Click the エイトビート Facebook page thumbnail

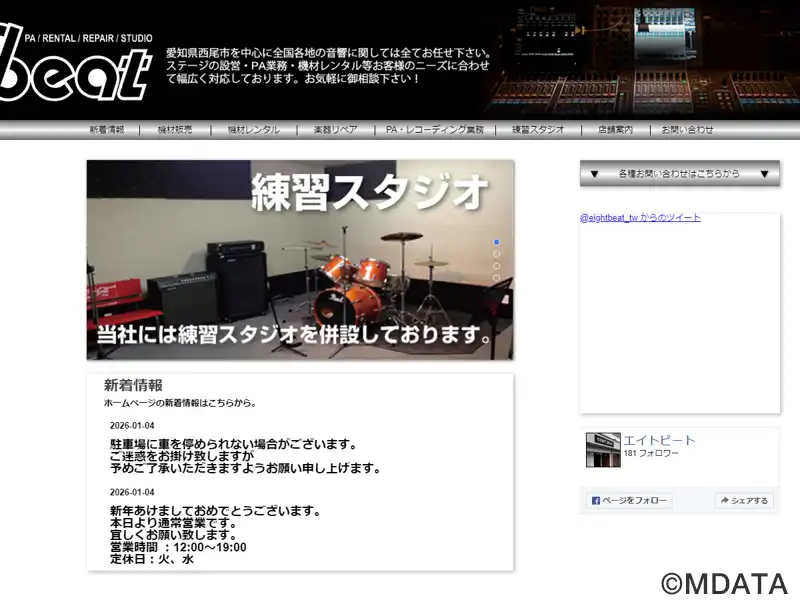click(603, 450)
